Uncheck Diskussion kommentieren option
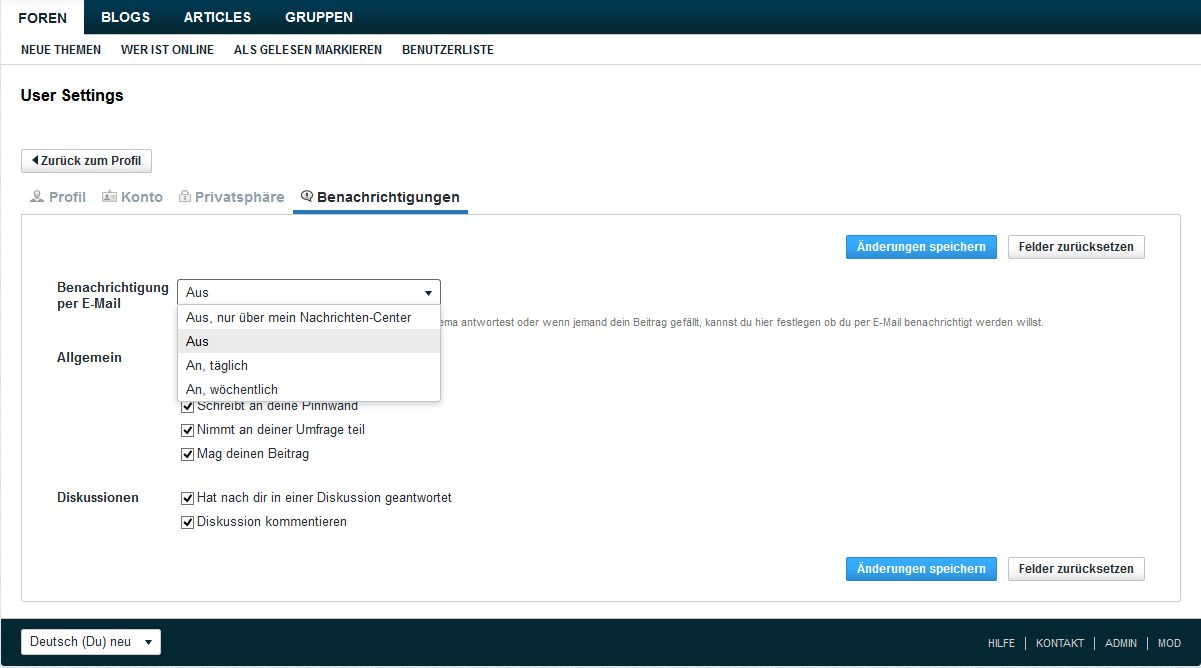This screenshot has width=1201, height=668. point(187,522)
